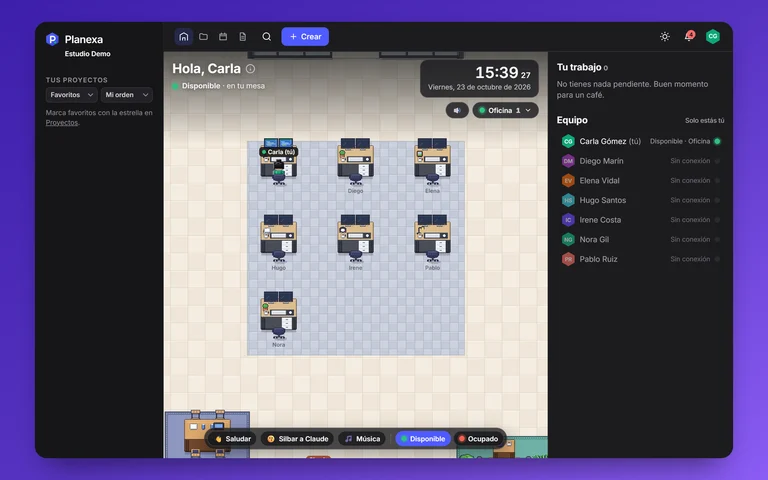Click Carla's green online status dot
768x480 pixels.
coord(717,141)
